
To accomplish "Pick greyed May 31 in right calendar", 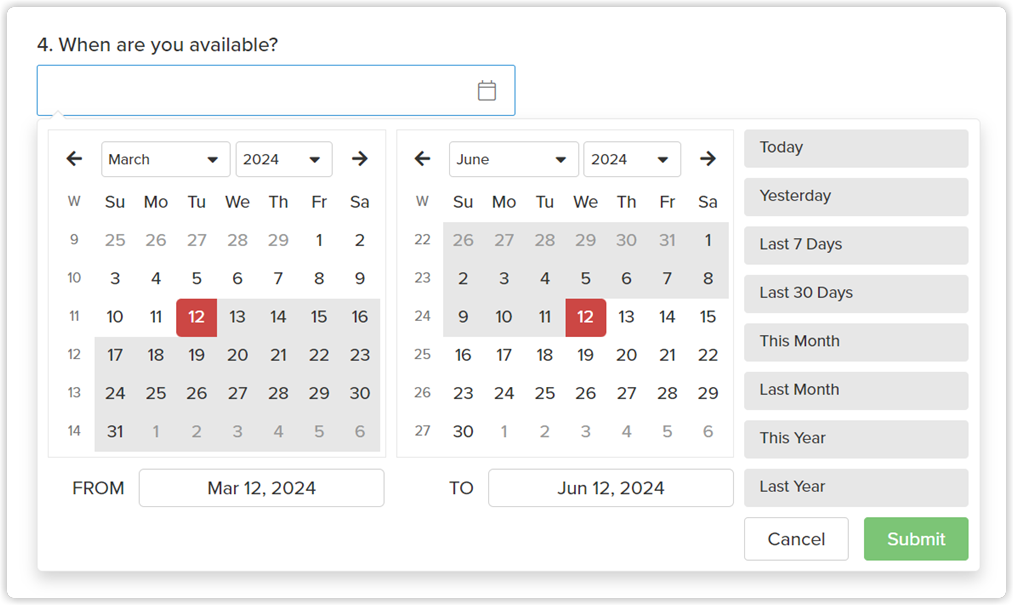I will pos(667,241).
